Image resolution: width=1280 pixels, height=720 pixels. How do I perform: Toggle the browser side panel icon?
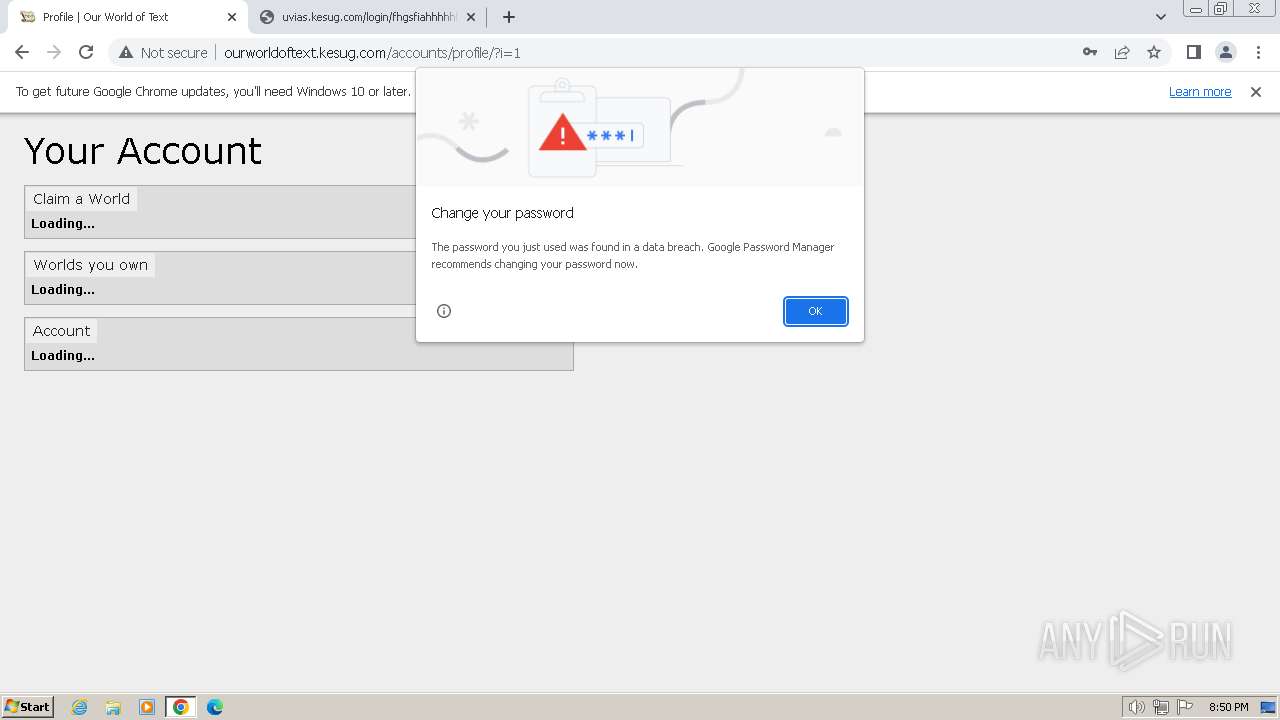pos(1193,52)
